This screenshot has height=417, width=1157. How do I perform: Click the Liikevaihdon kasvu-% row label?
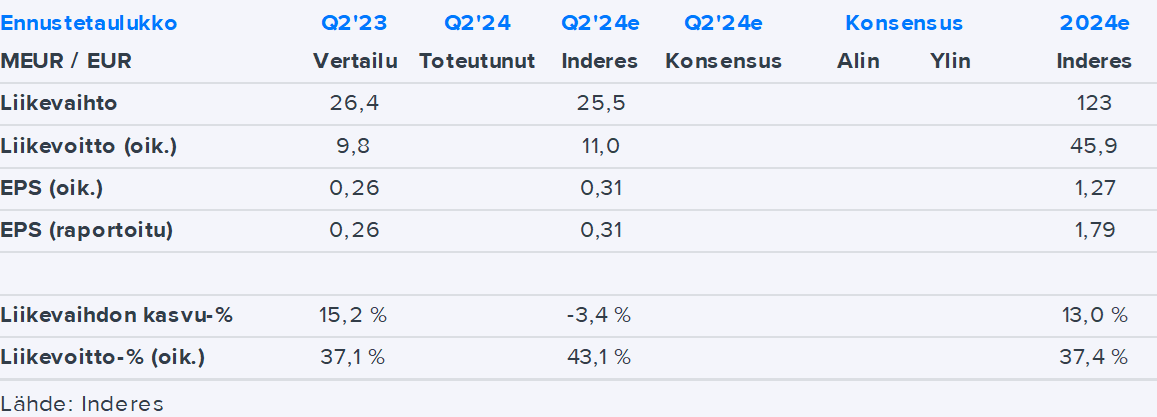[x=117, y=315]
